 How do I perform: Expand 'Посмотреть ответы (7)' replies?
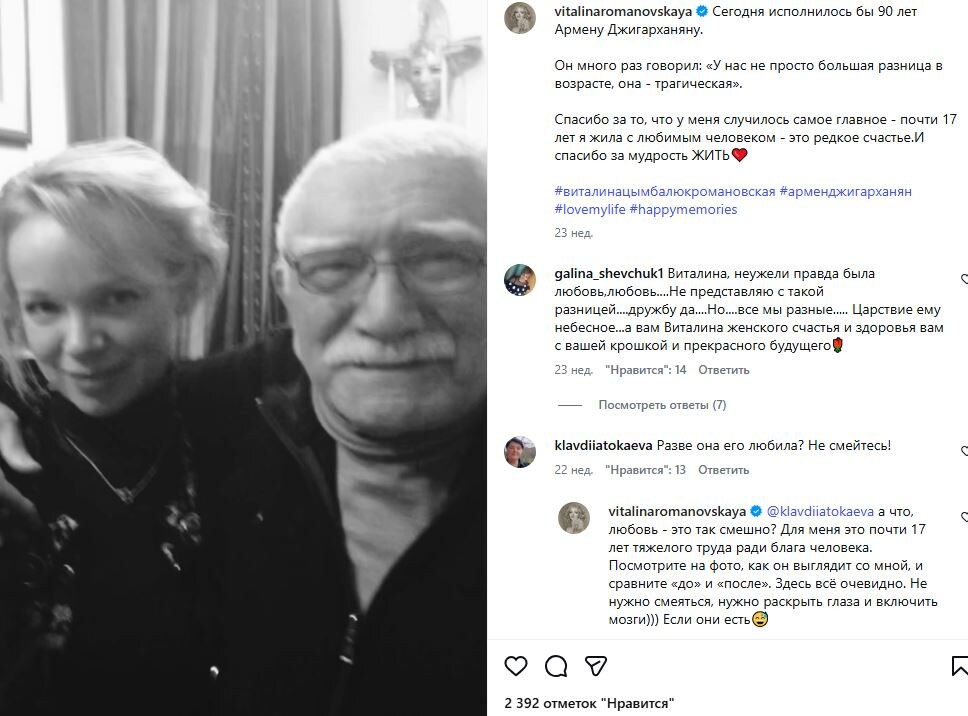coord(662,405)
